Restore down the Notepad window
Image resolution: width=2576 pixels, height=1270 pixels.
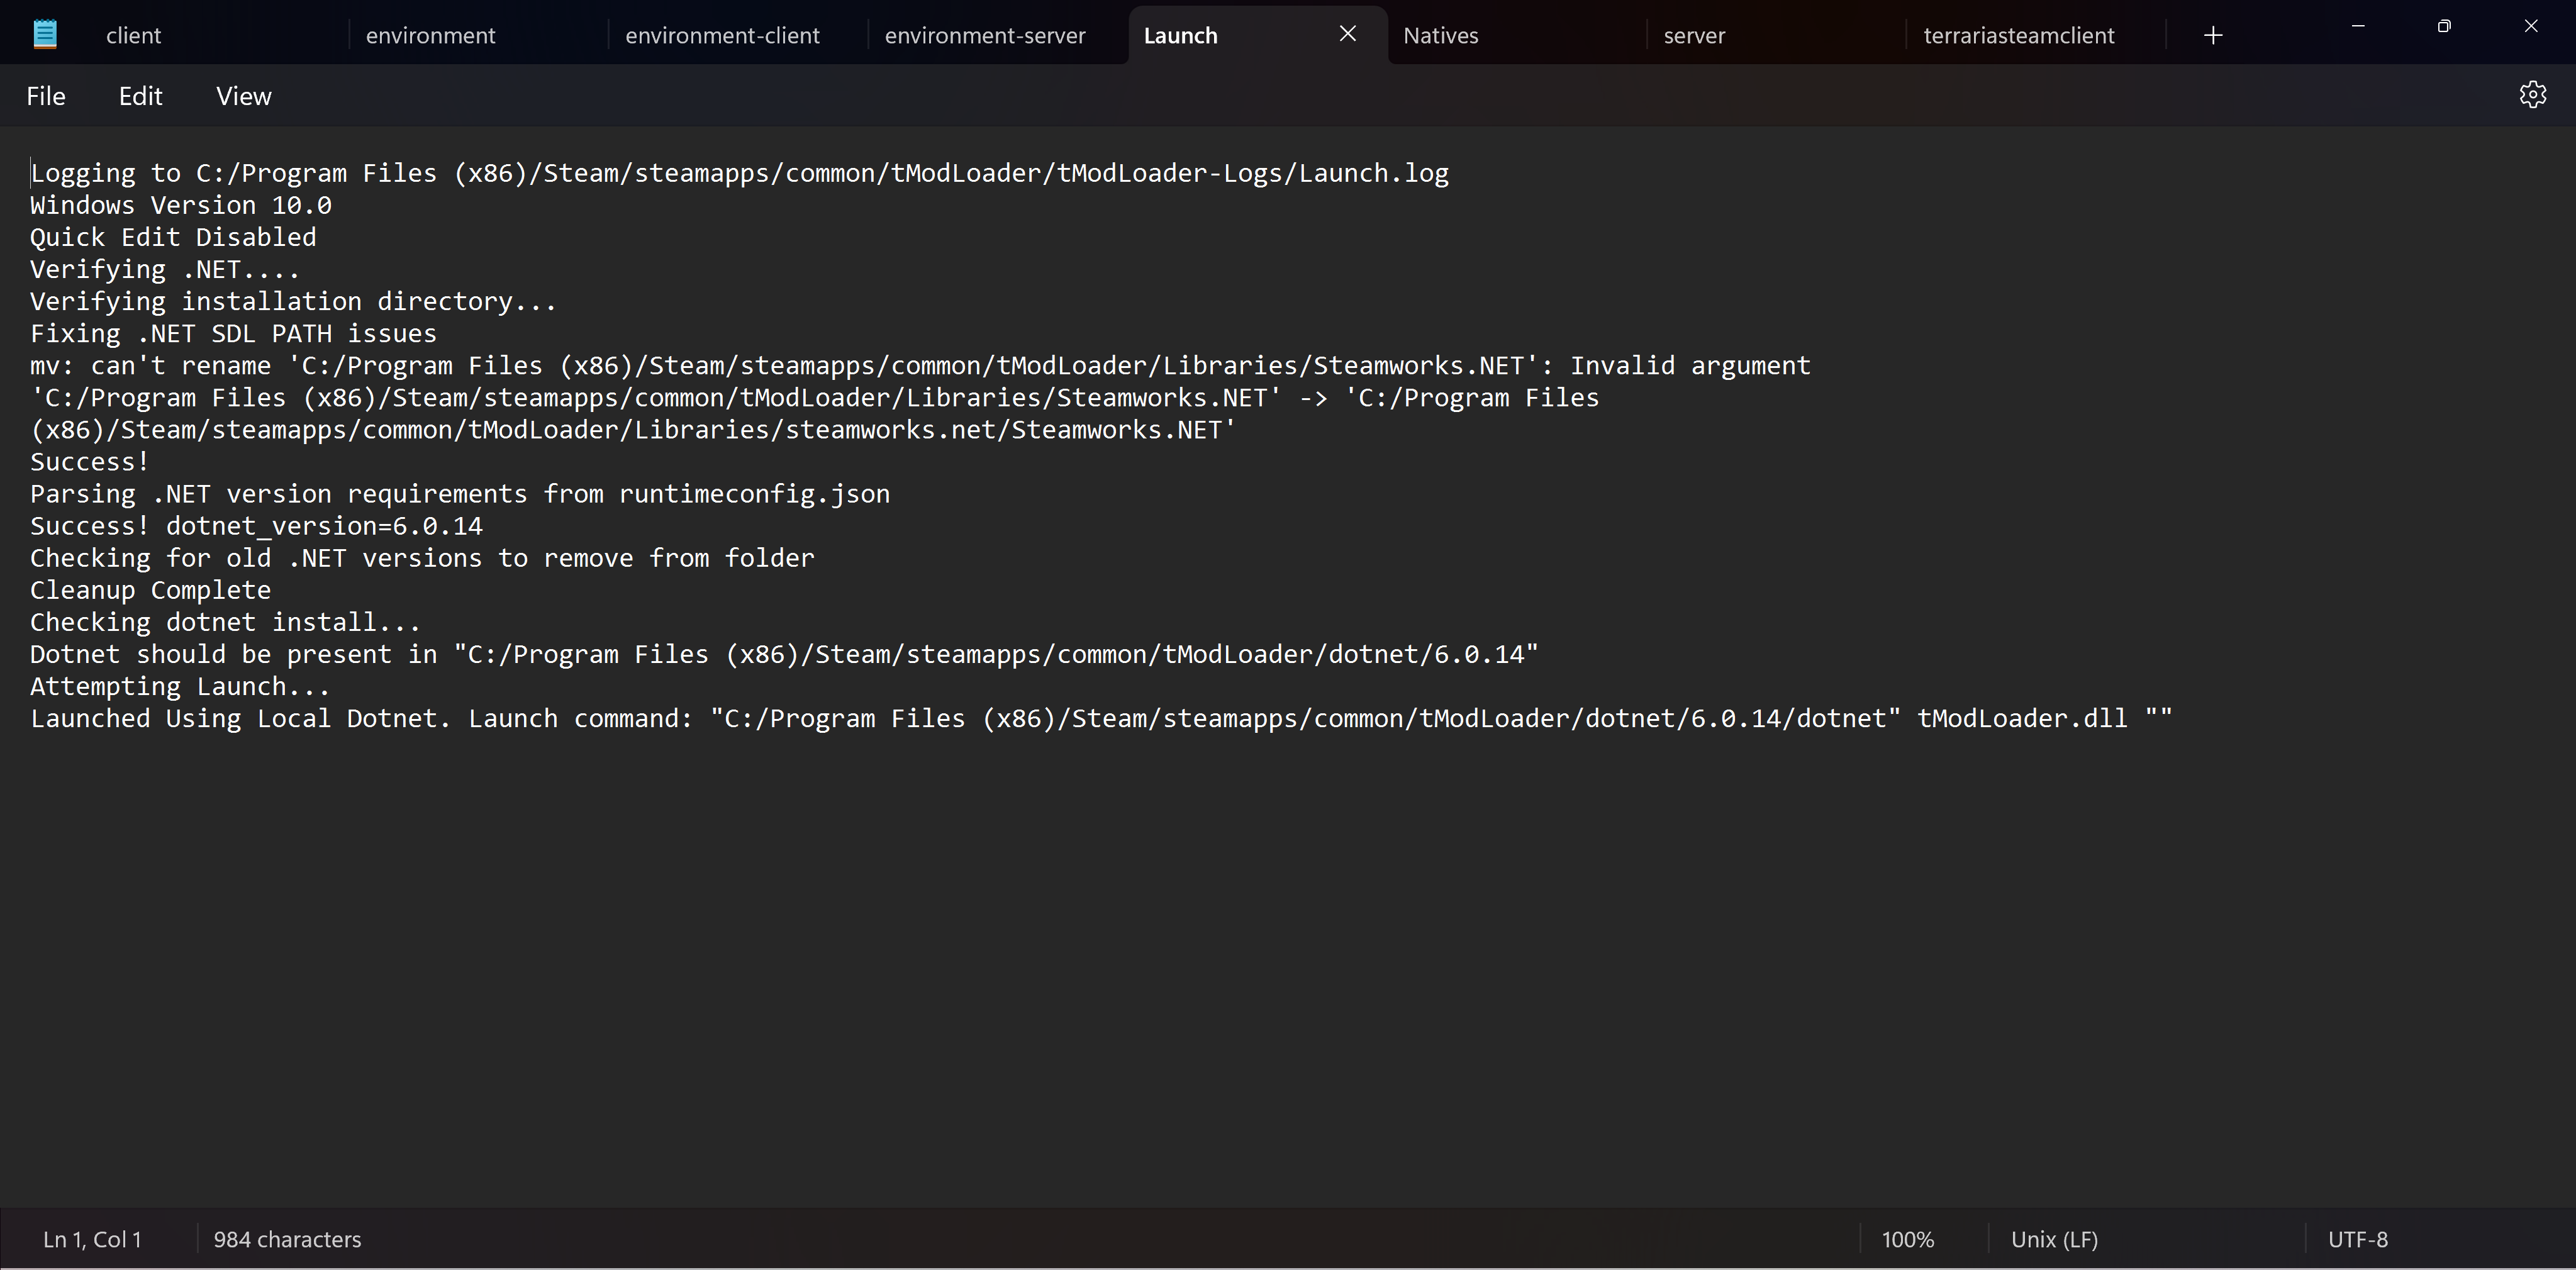[x=2444, y=26]
